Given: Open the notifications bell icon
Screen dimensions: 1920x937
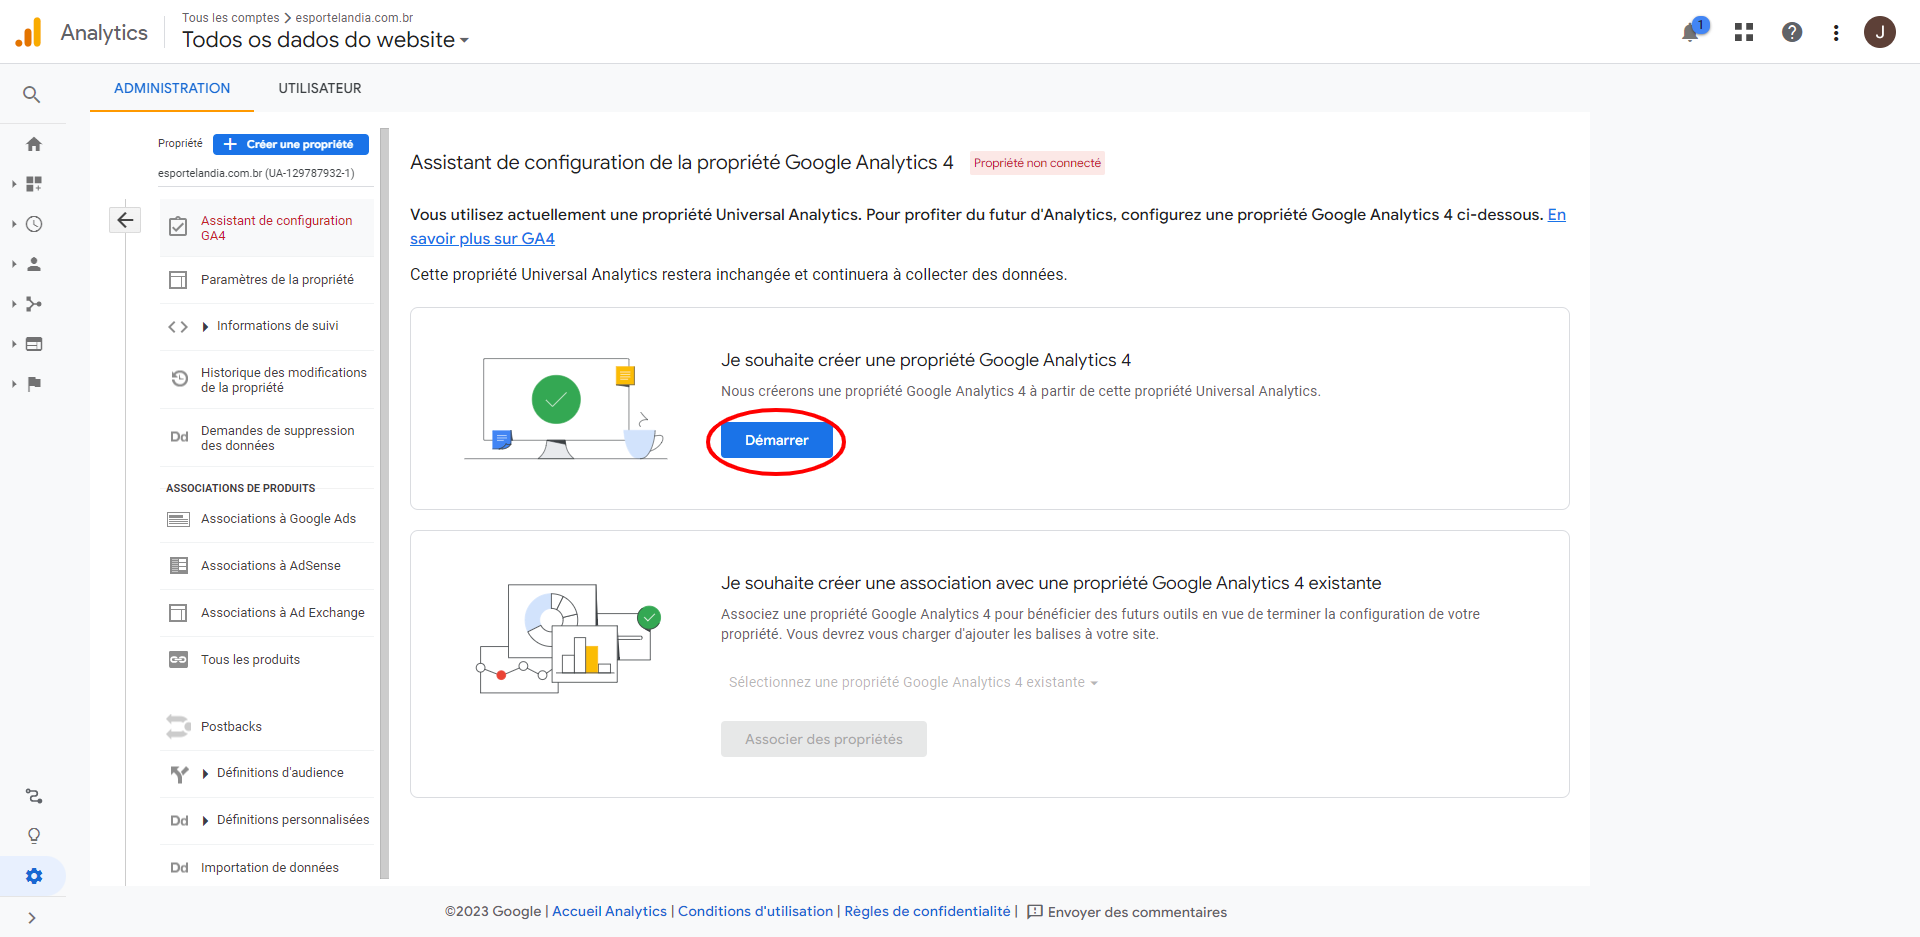Looking at the screenshot, I should pyautogui.click(x=1690, y=32).
